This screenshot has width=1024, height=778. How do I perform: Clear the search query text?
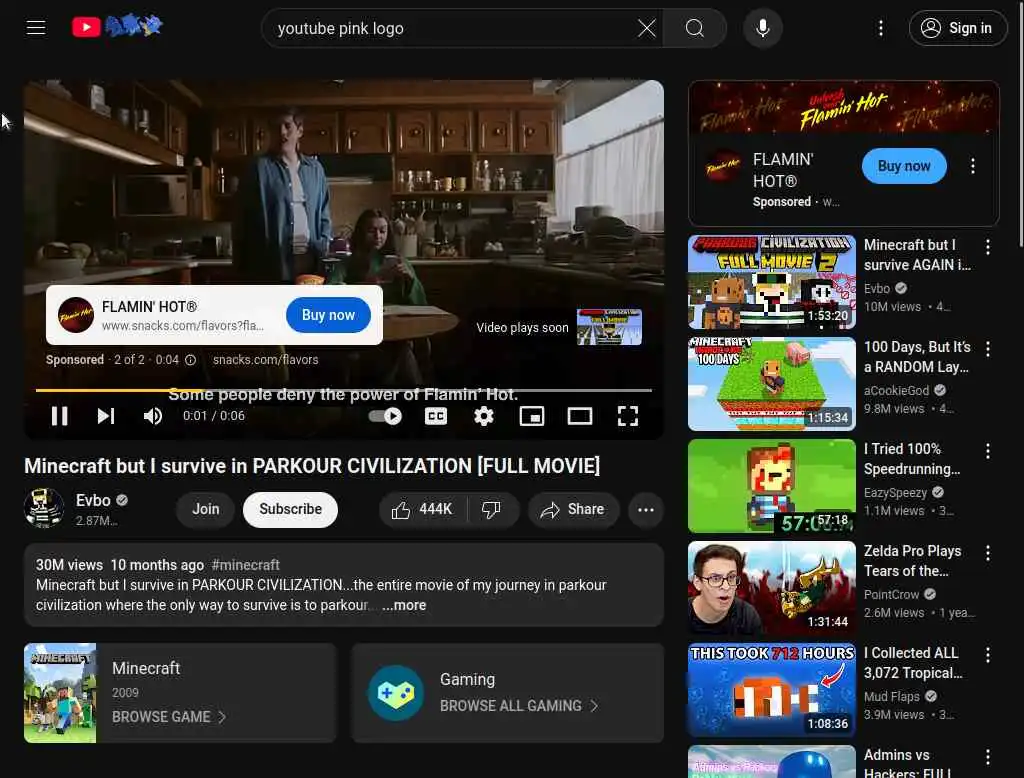(647, 28)
